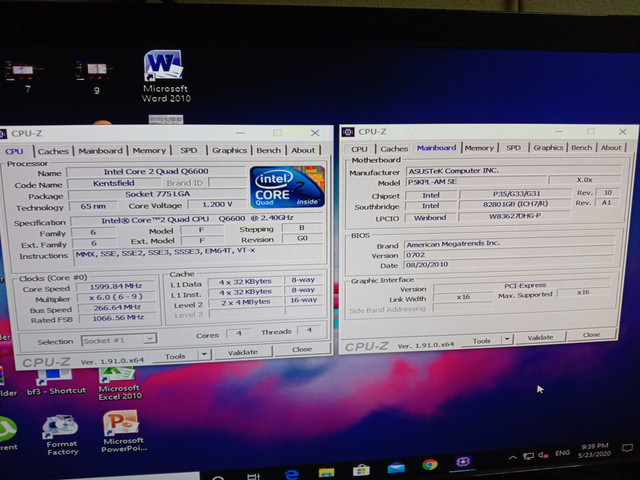The image size is (640, 480).
Task: Launch Format Factory from the desktop
Action: click(61, 435)
